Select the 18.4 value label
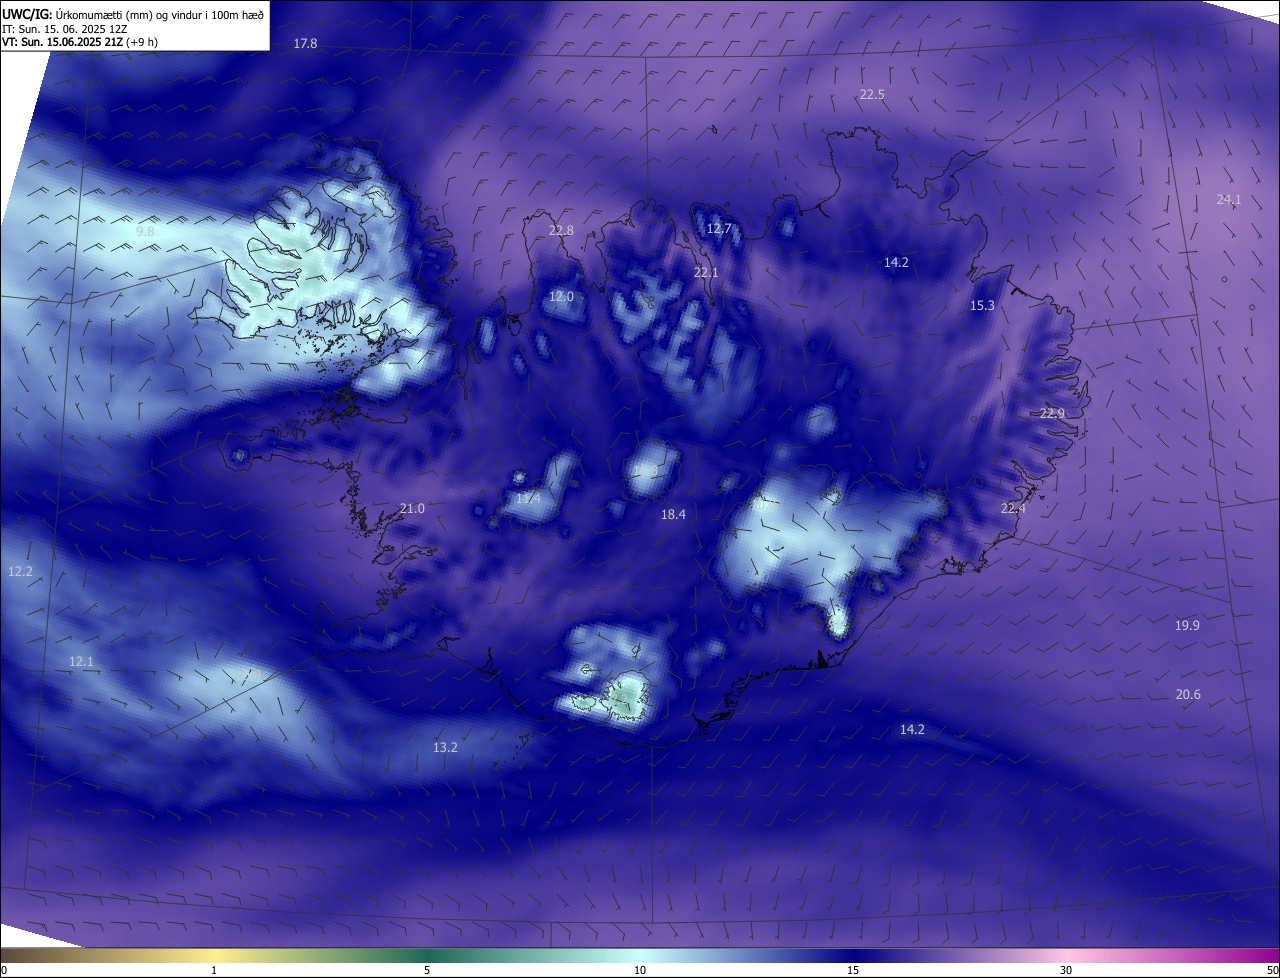1280x978 pixels. [x=673, y=515]
